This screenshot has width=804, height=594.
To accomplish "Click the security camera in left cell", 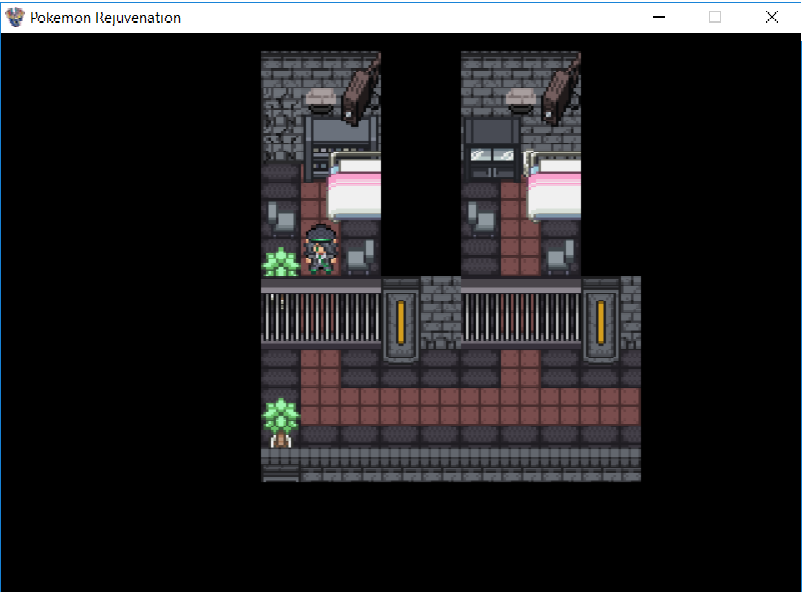I will click(361, 90).
